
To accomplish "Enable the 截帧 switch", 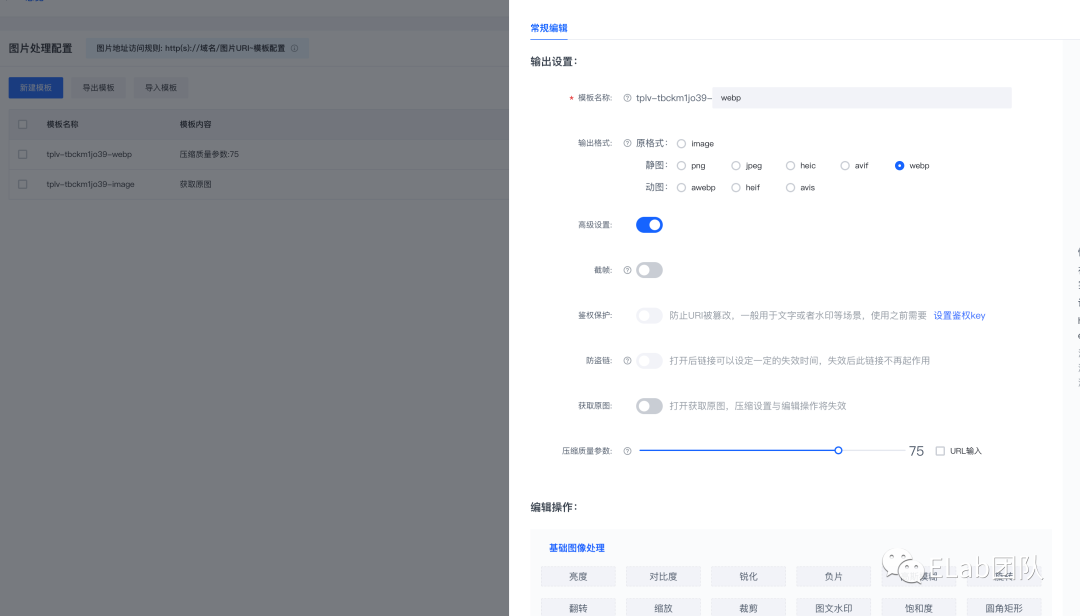I will click(649, 270).
